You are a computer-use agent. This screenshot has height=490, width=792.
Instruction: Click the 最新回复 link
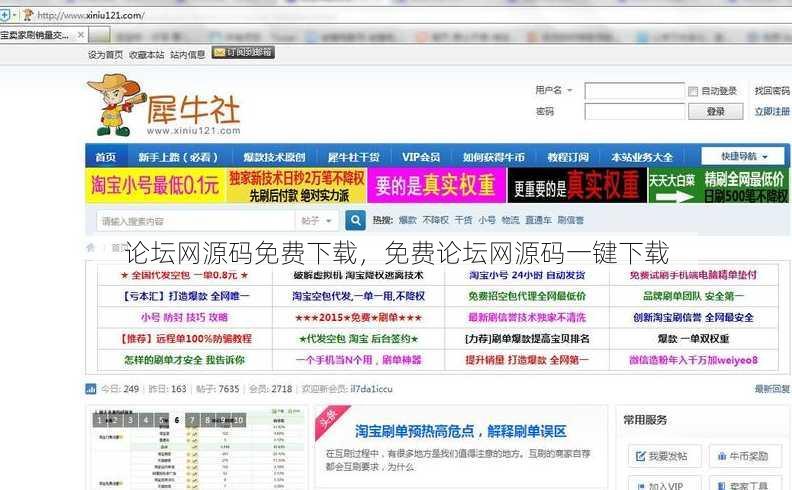click(772, 388)
